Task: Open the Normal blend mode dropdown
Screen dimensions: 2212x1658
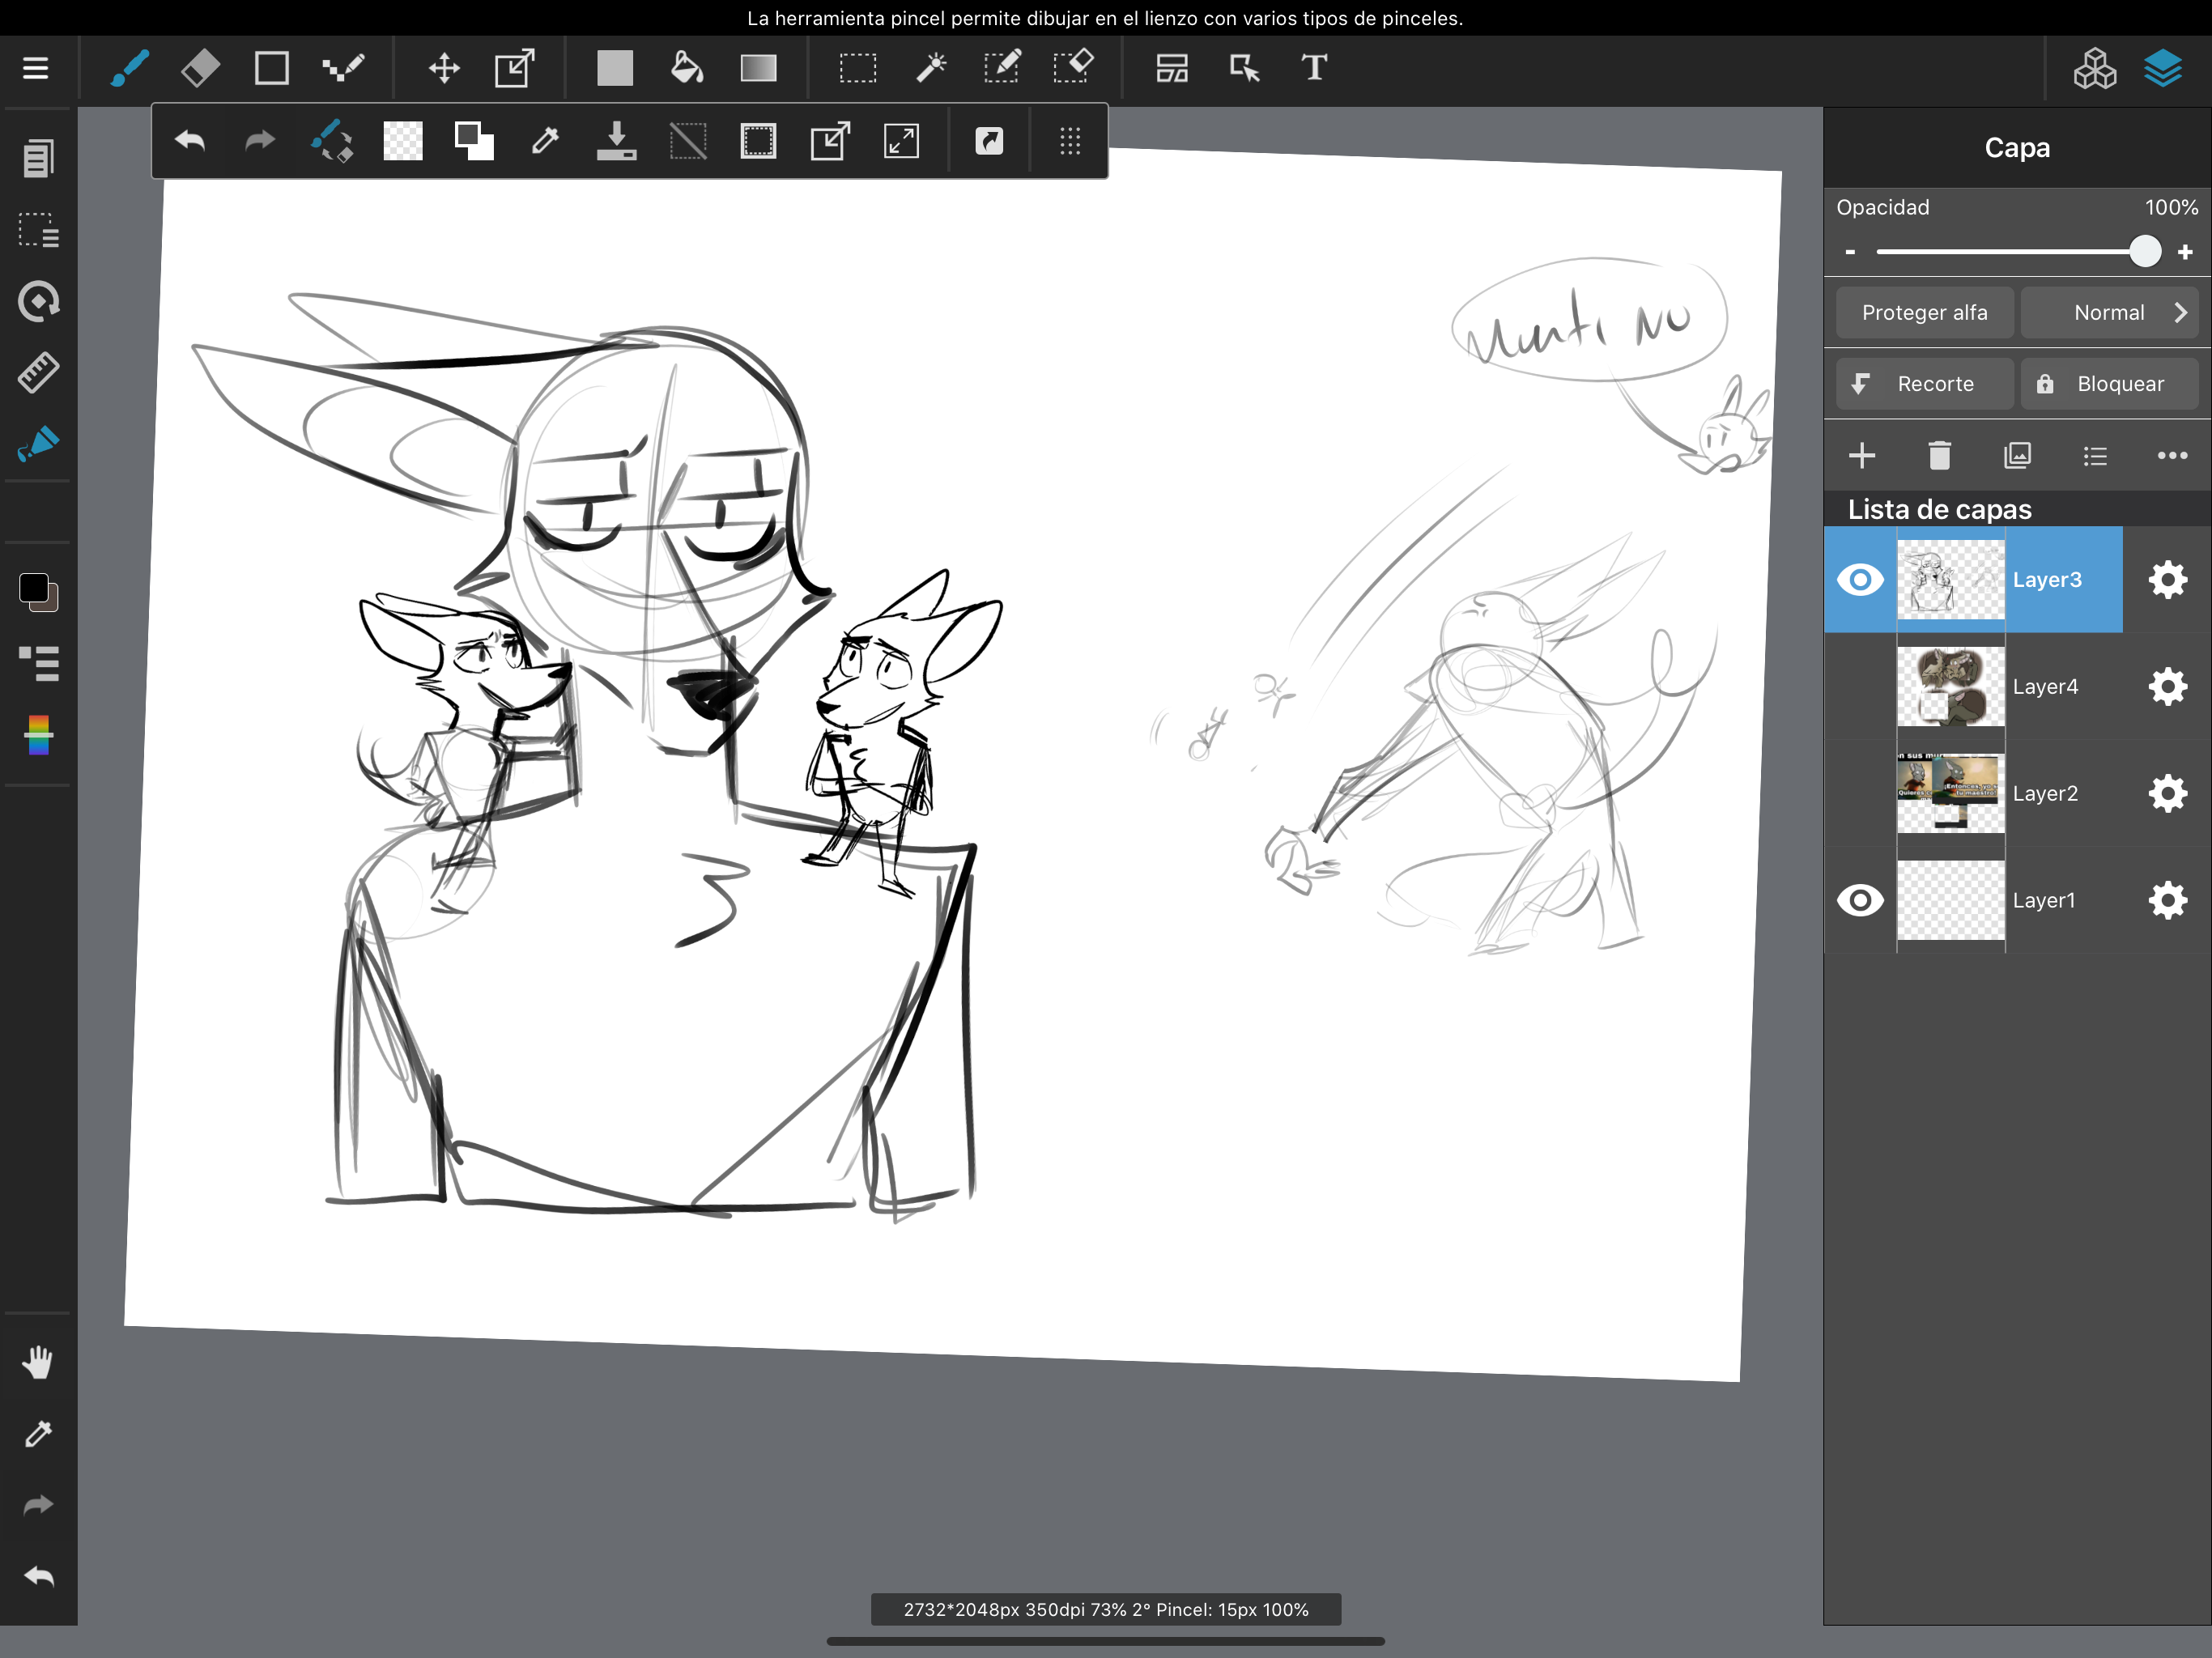Action: [2110, 313]
